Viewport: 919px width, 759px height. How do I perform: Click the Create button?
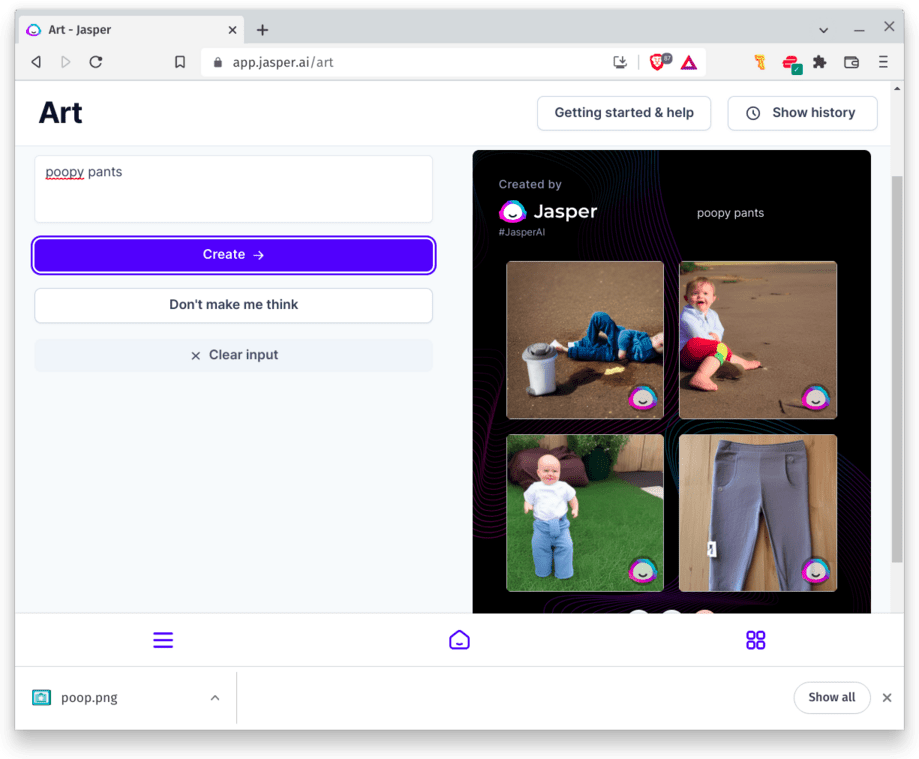(x=233, y=255)
